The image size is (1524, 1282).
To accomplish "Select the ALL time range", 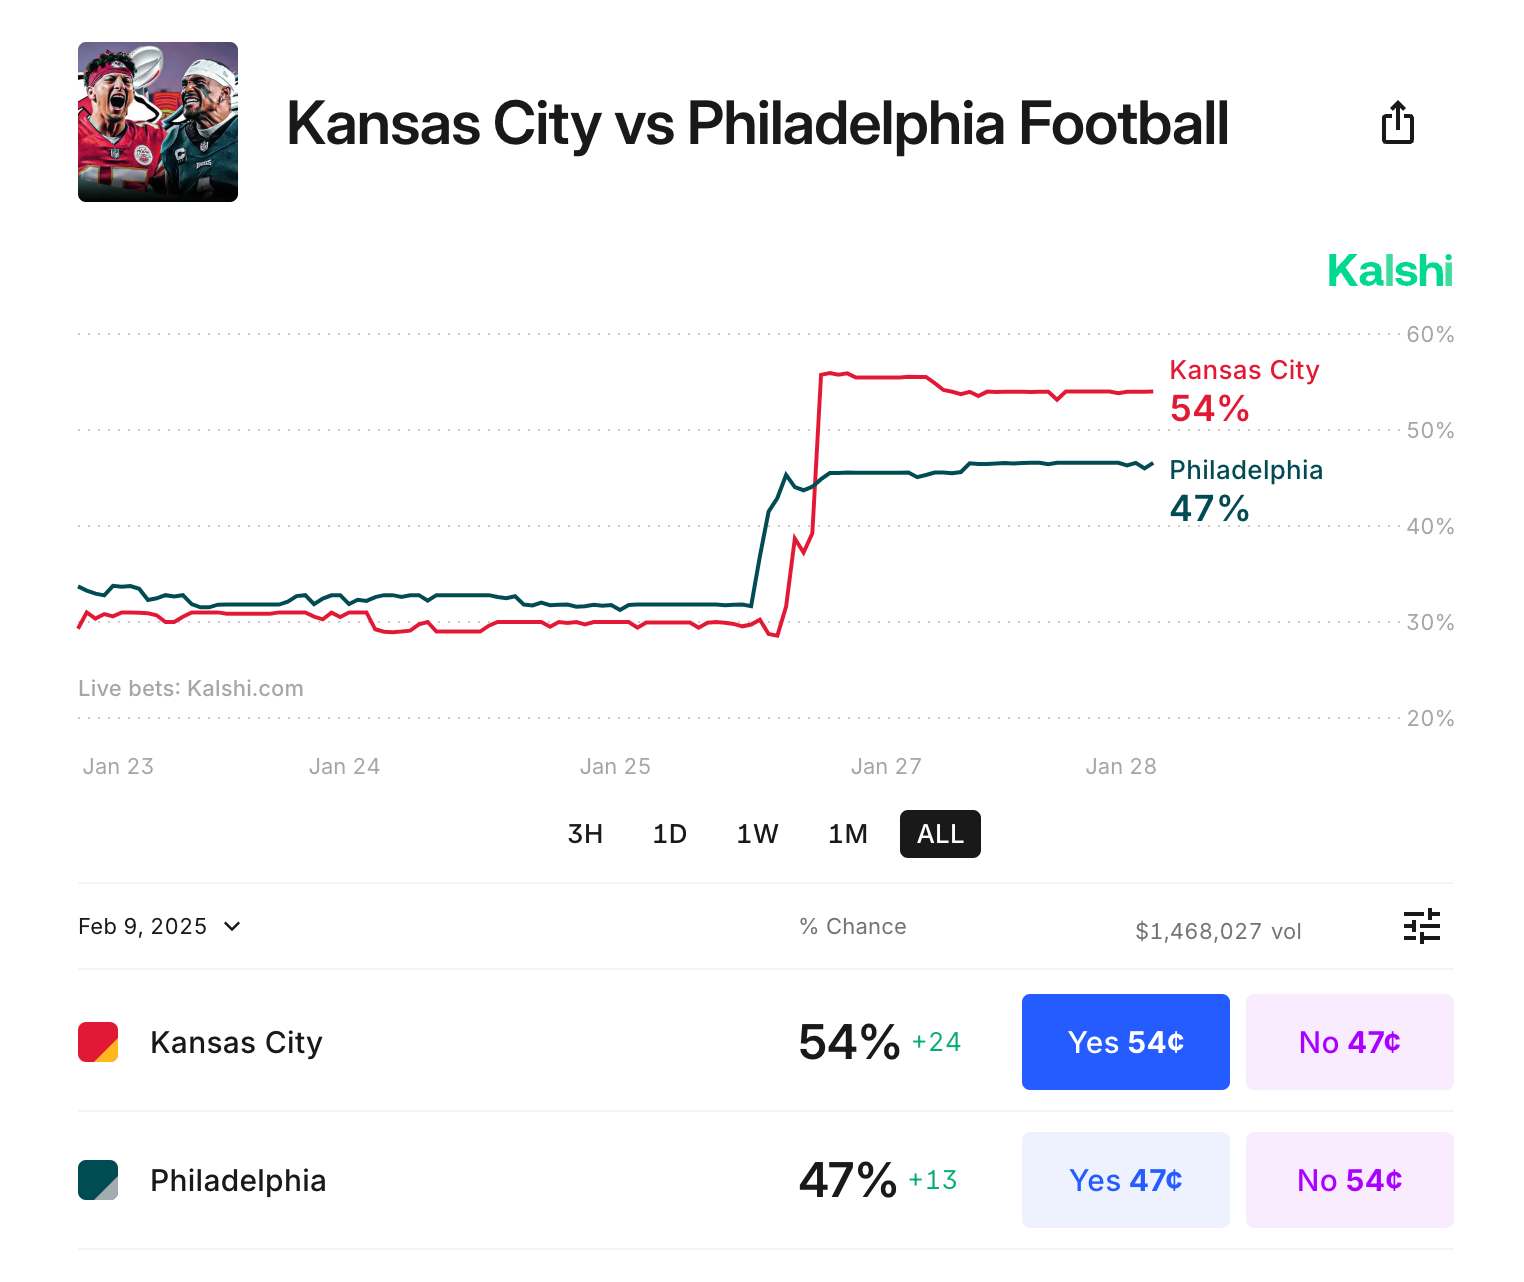I will point(940,834).
